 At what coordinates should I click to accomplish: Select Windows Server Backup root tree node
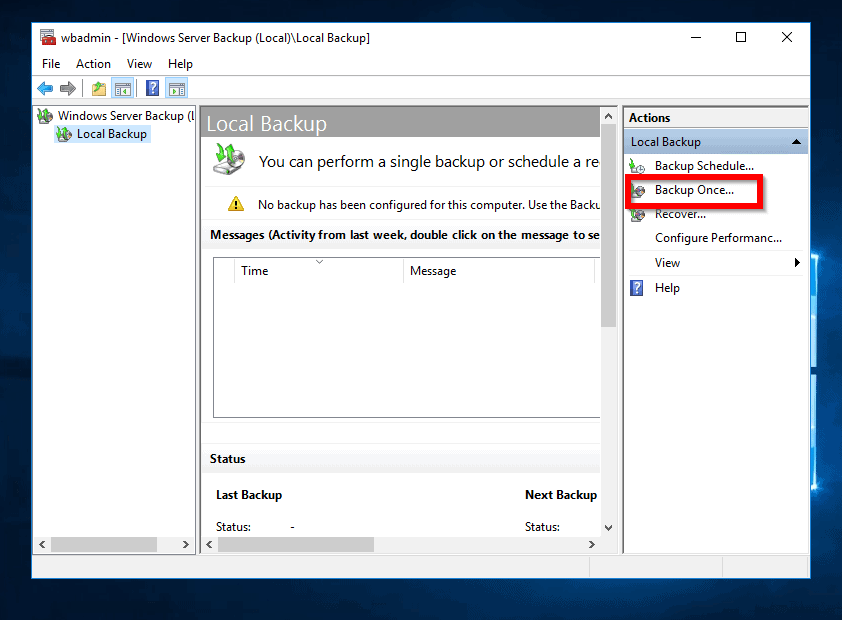pyautogui.click(x=120, y=116)
